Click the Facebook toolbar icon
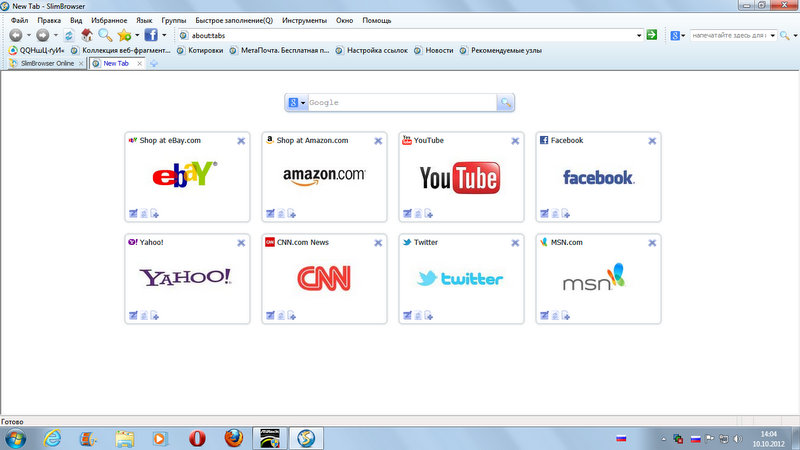The height and width of the screenshot is (450, 800). pyautogui.click(x=151, y=35)
